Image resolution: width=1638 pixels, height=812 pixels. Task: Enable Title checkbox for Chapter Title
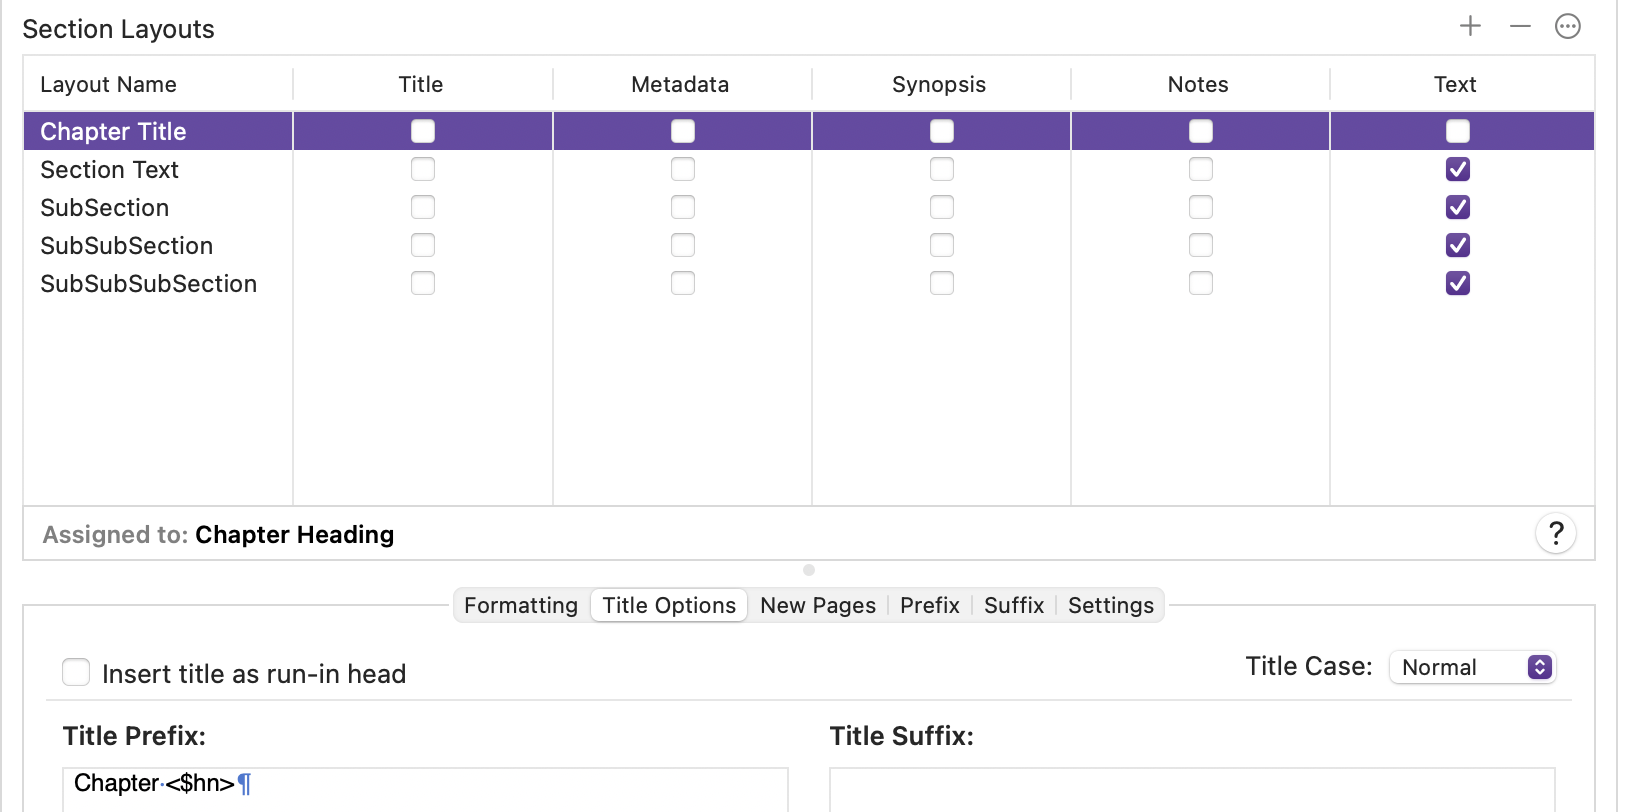tap(423, 131)
